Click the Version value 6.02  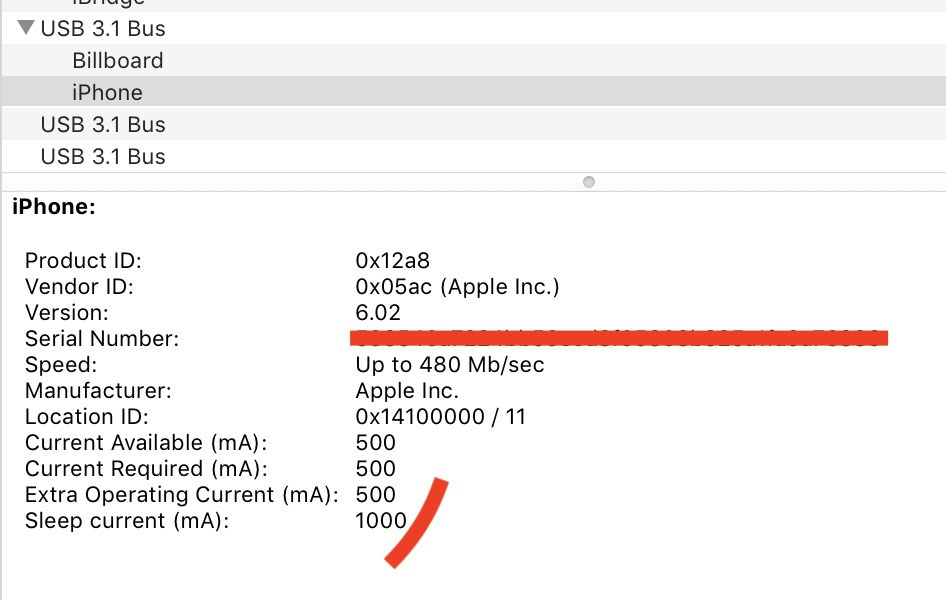[x=376, y=312]
